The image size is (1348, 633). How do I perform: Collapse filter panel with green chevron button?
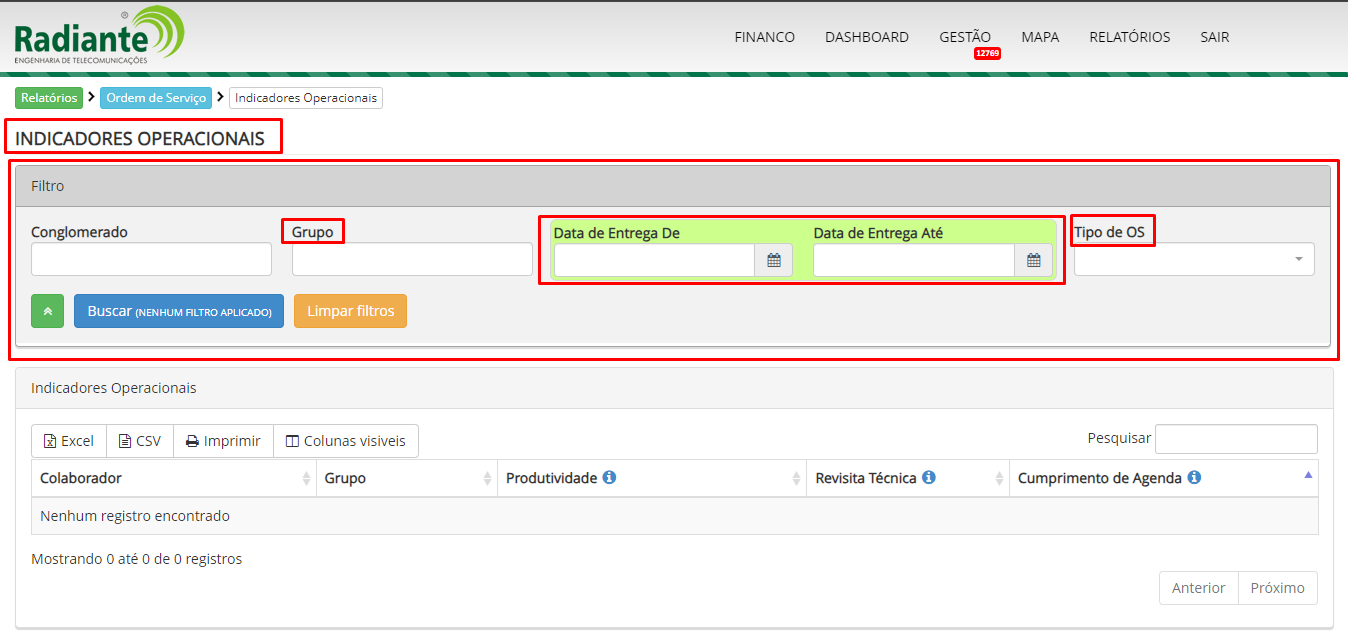tap(47, 311)
